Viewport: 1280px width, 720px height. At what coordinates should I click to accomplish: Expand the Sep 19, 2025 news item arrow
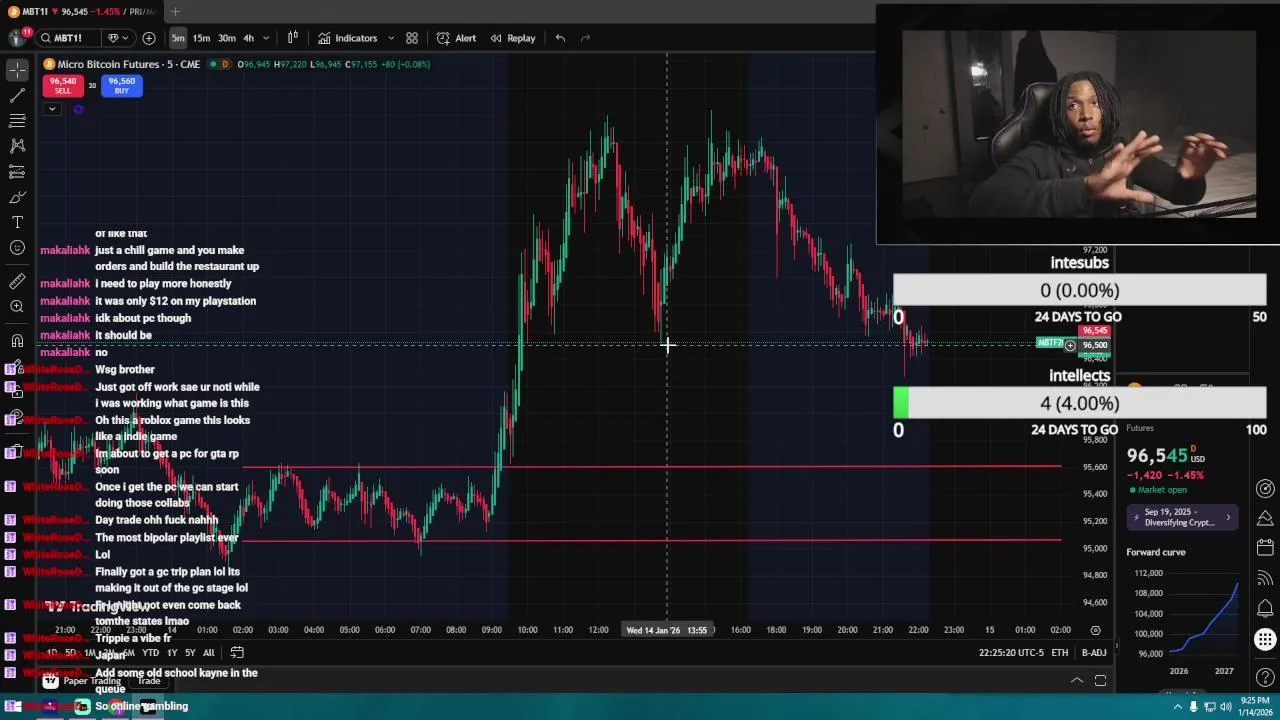pyautogui.click(x=1228, y=518)
